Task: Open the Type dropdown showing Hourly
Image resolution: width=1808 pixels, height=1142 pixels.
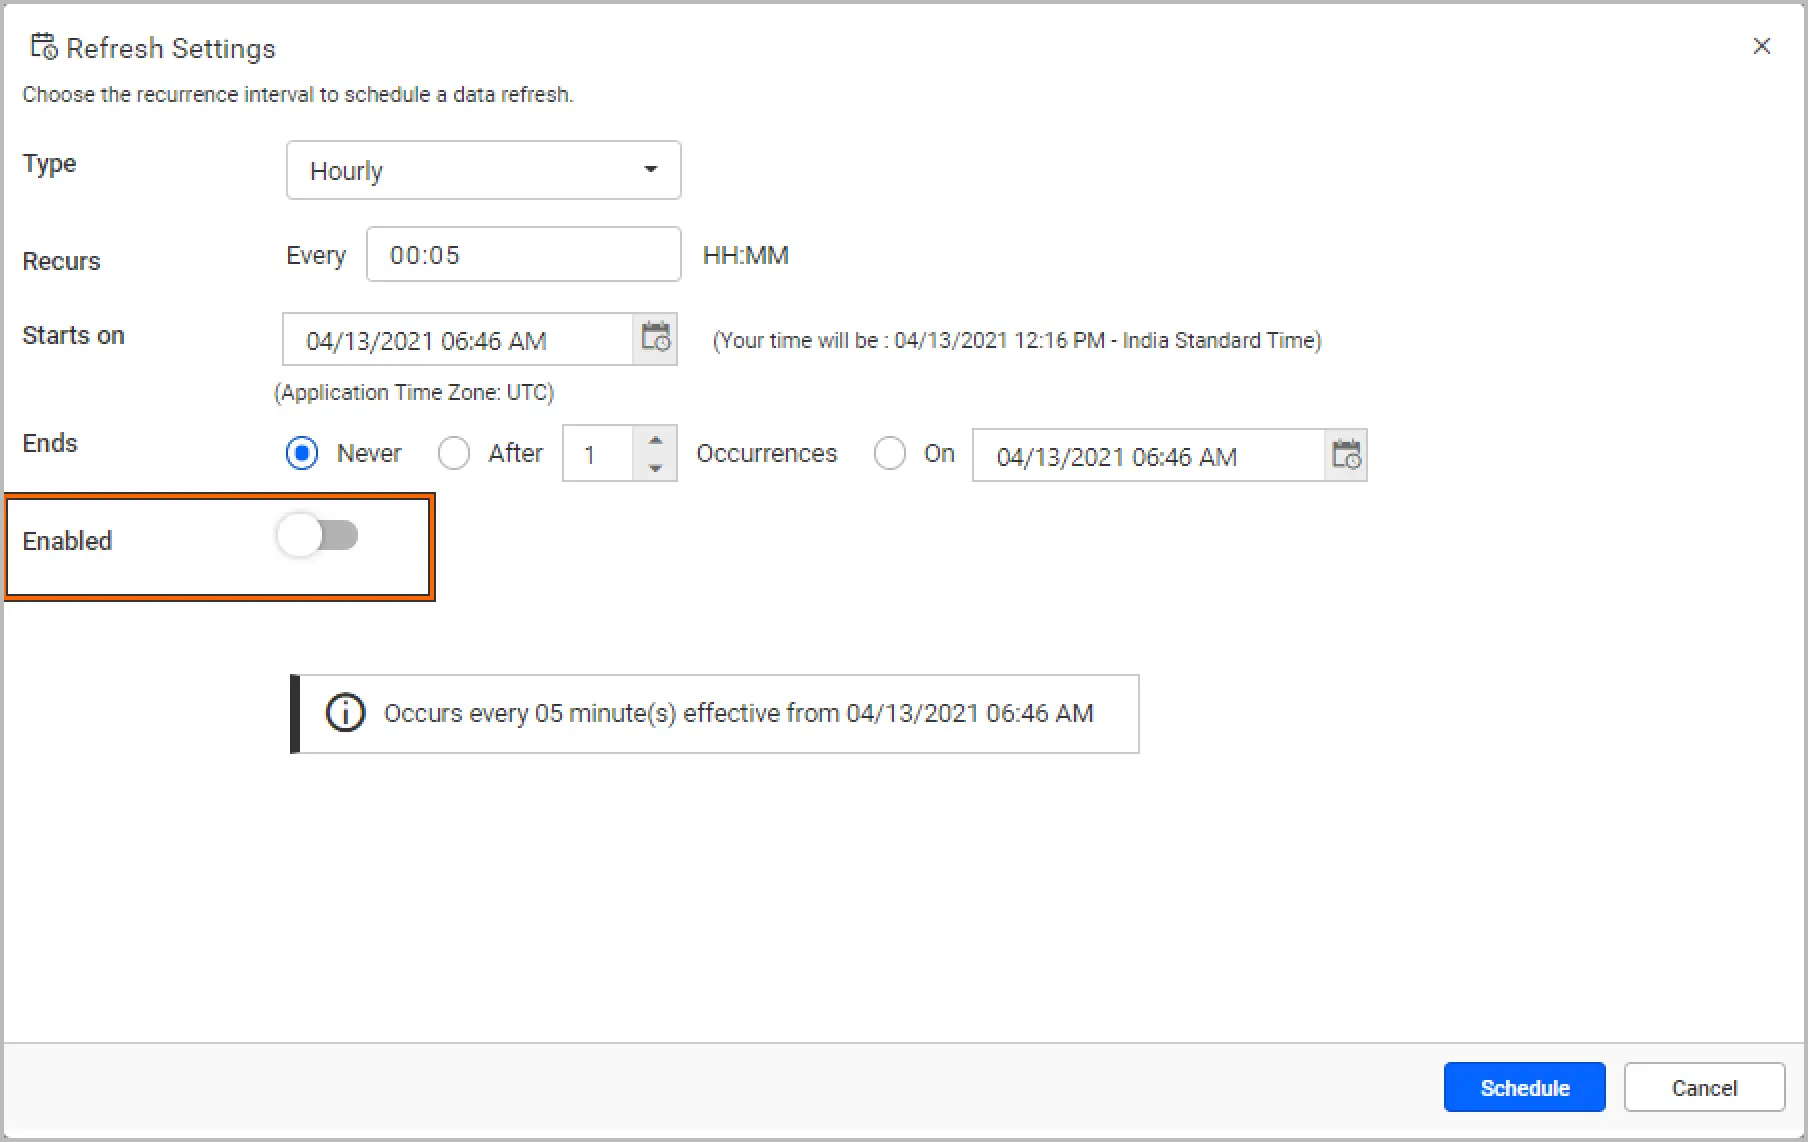Action: tap(483, 170)
